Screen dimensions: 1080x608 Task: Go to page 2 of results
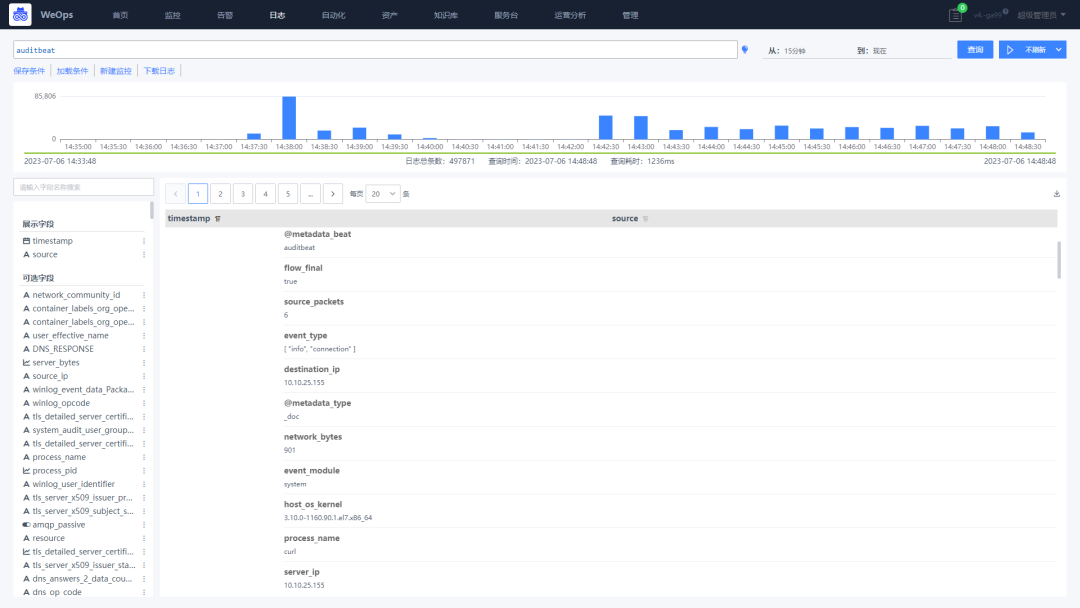[220, 194]
